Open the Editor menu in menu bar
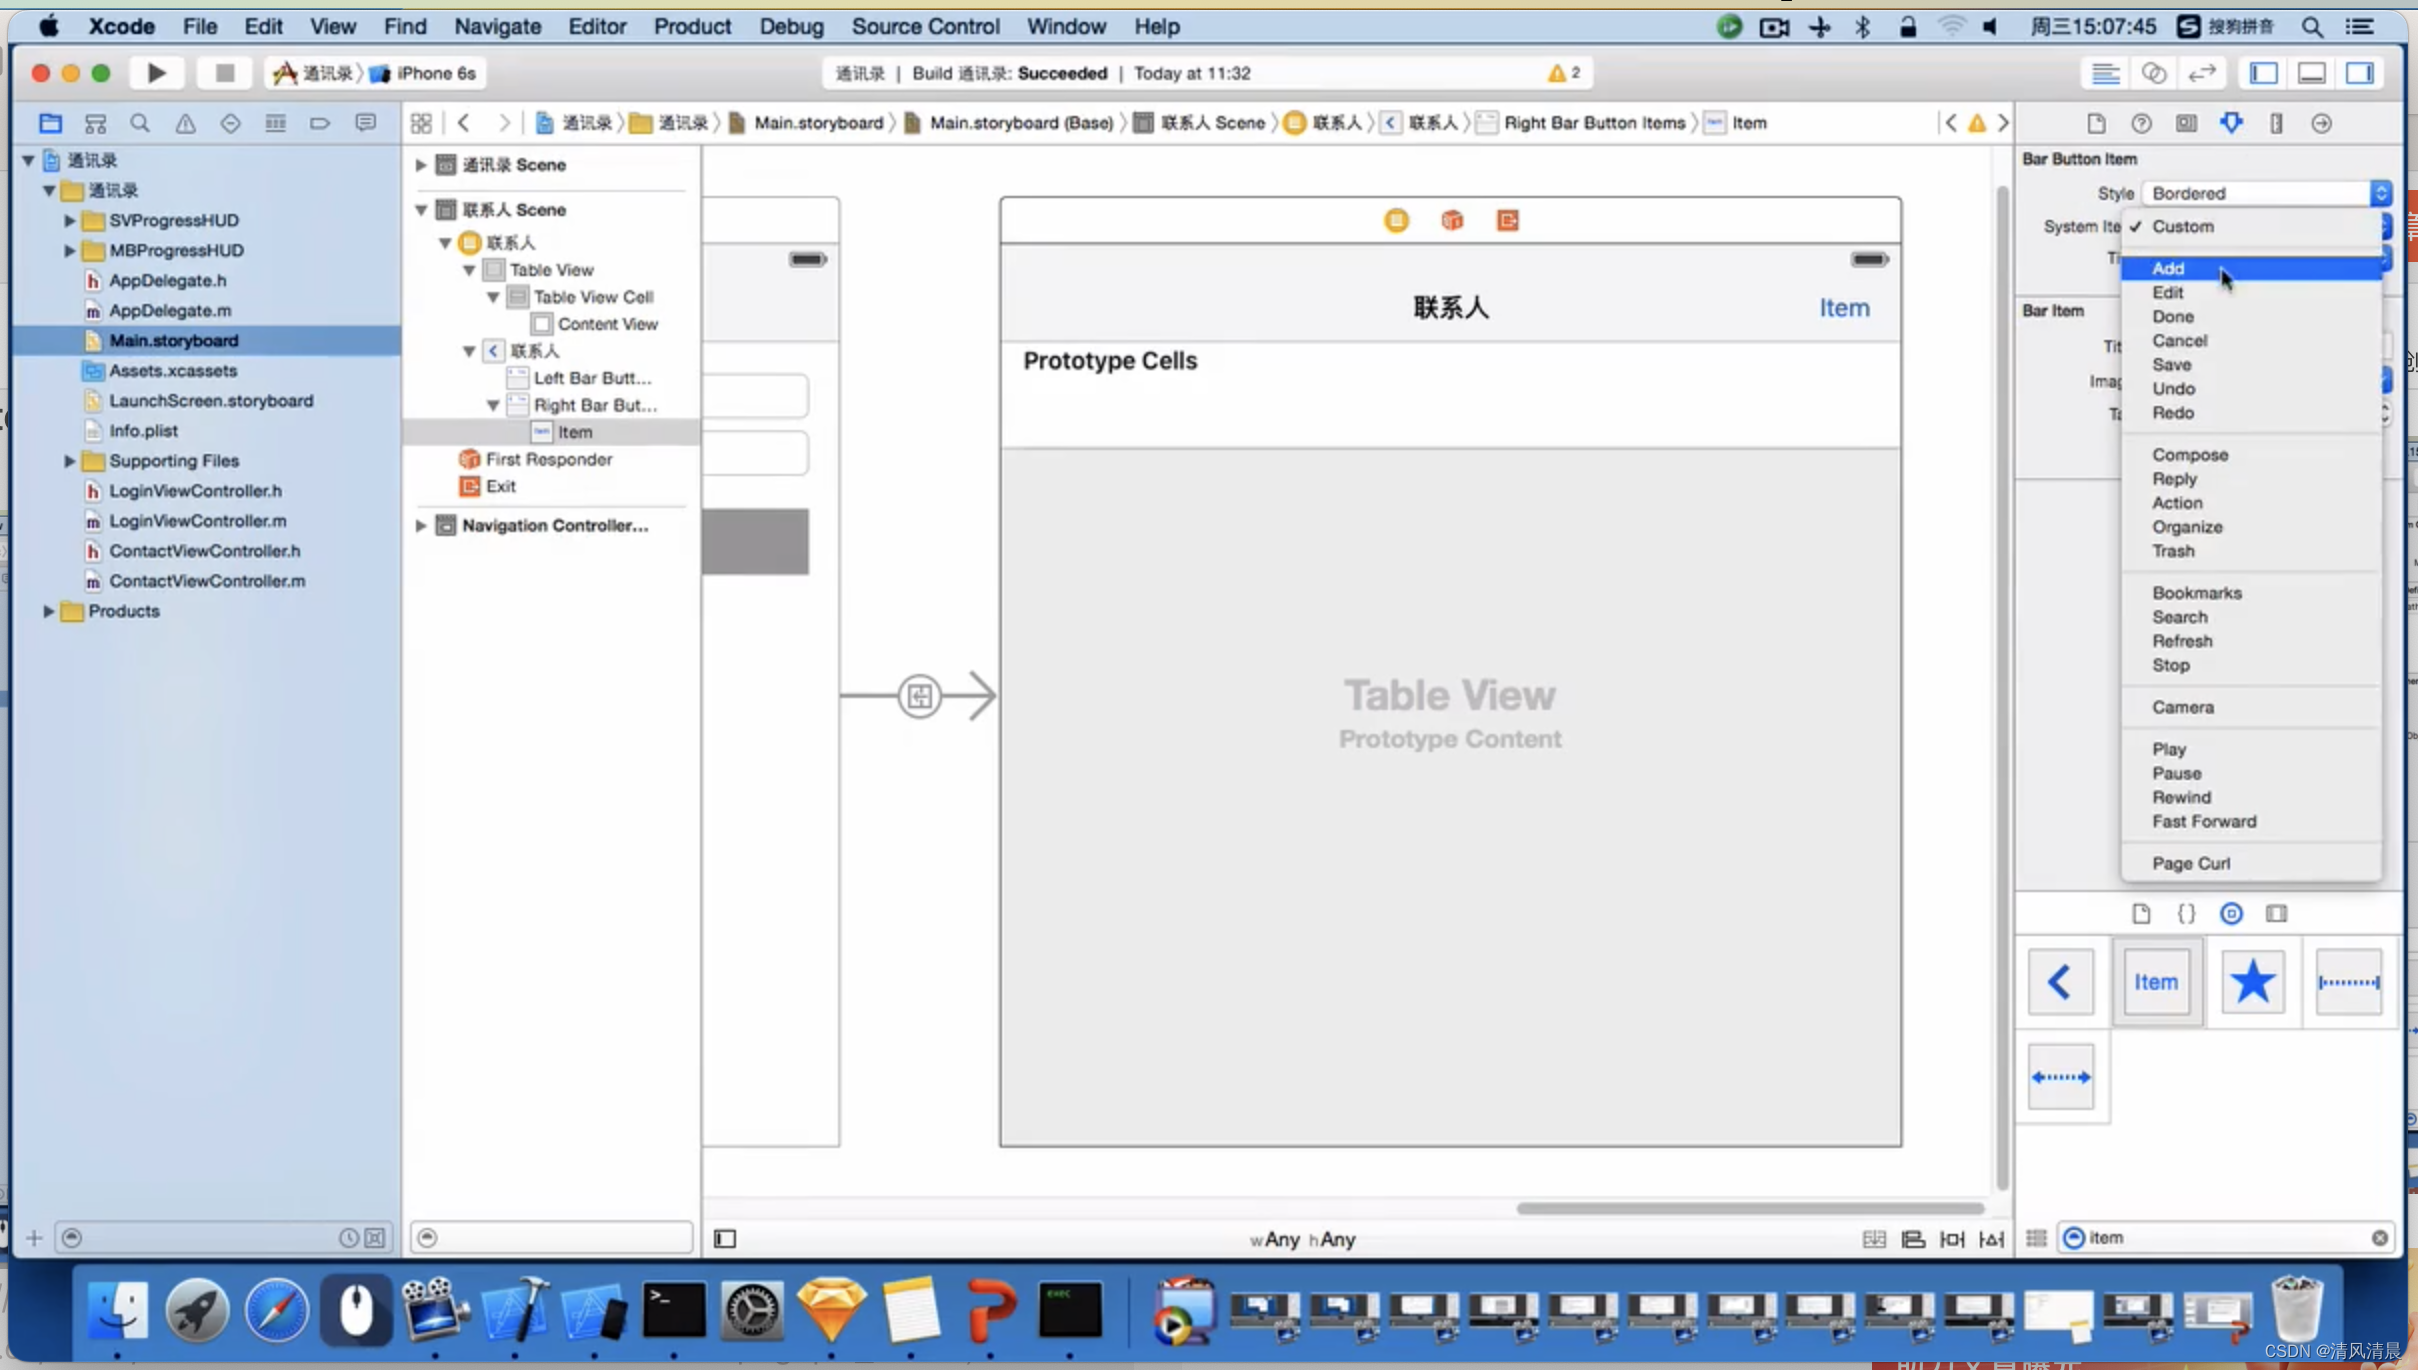2418x1370 pixels. (x=597, y=26)
